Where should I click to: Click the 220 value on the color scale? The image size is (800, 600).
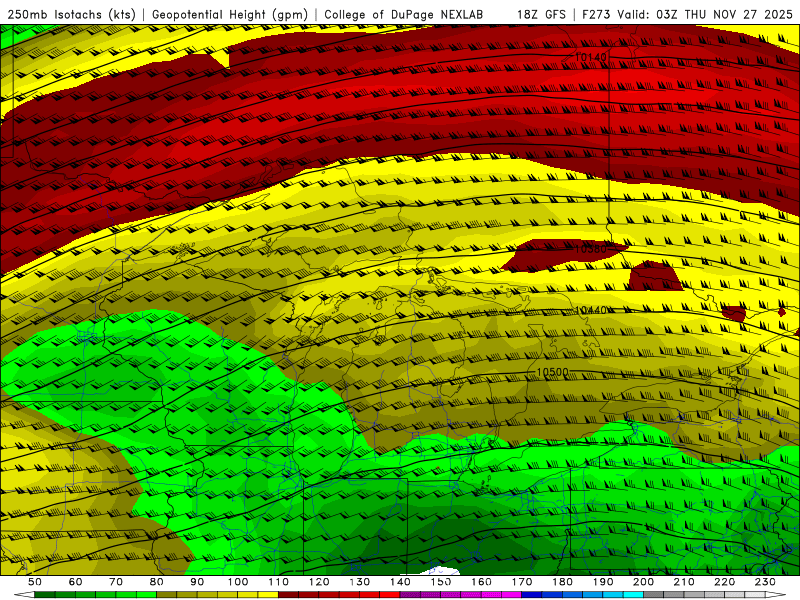[x=724, y=582]
